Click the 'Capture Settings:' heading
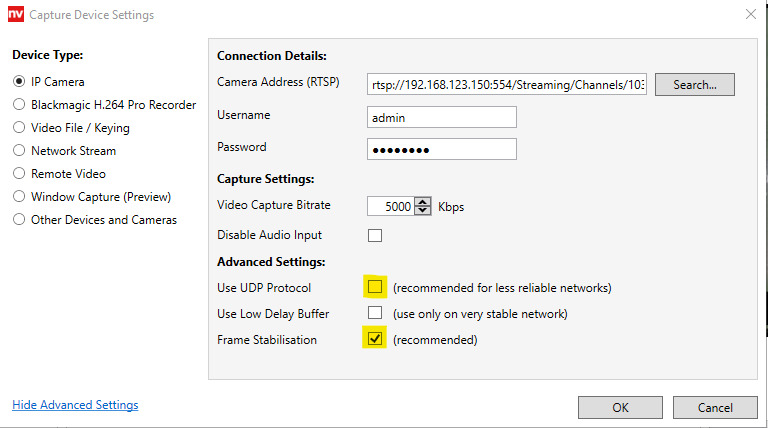Image resolution: width=768 pixels, height=428 pixels. (265, 179)
